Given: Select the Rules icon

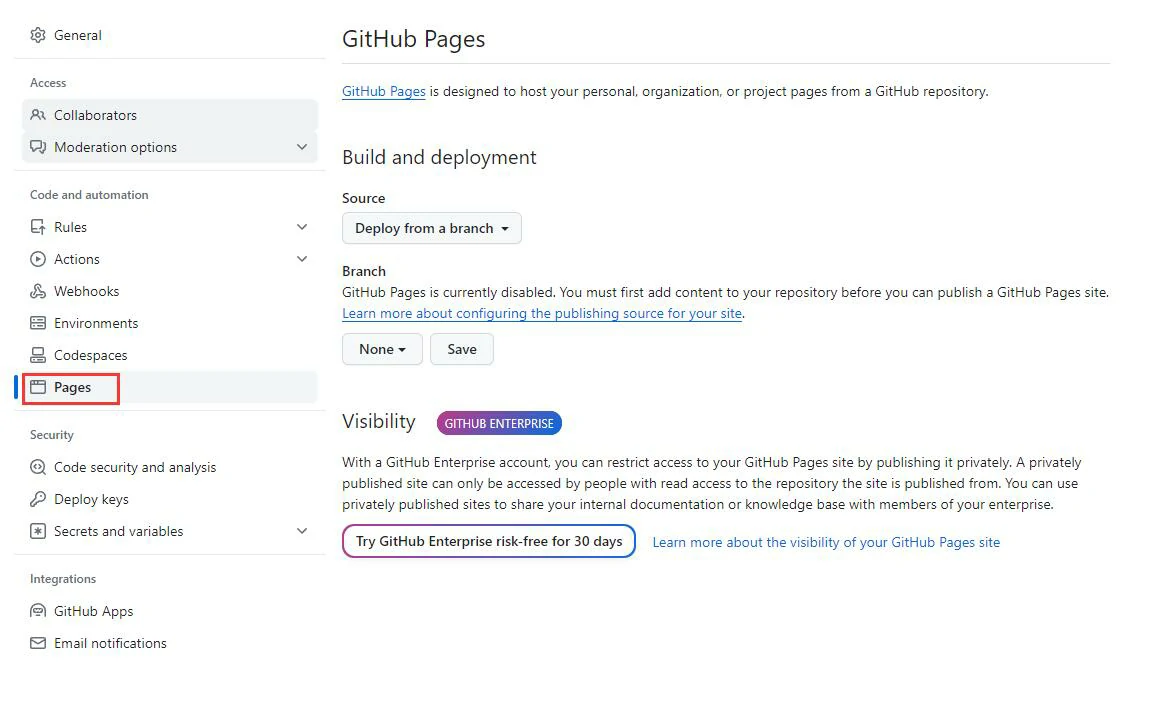Looking at the screenshot, I should (38, 227).
